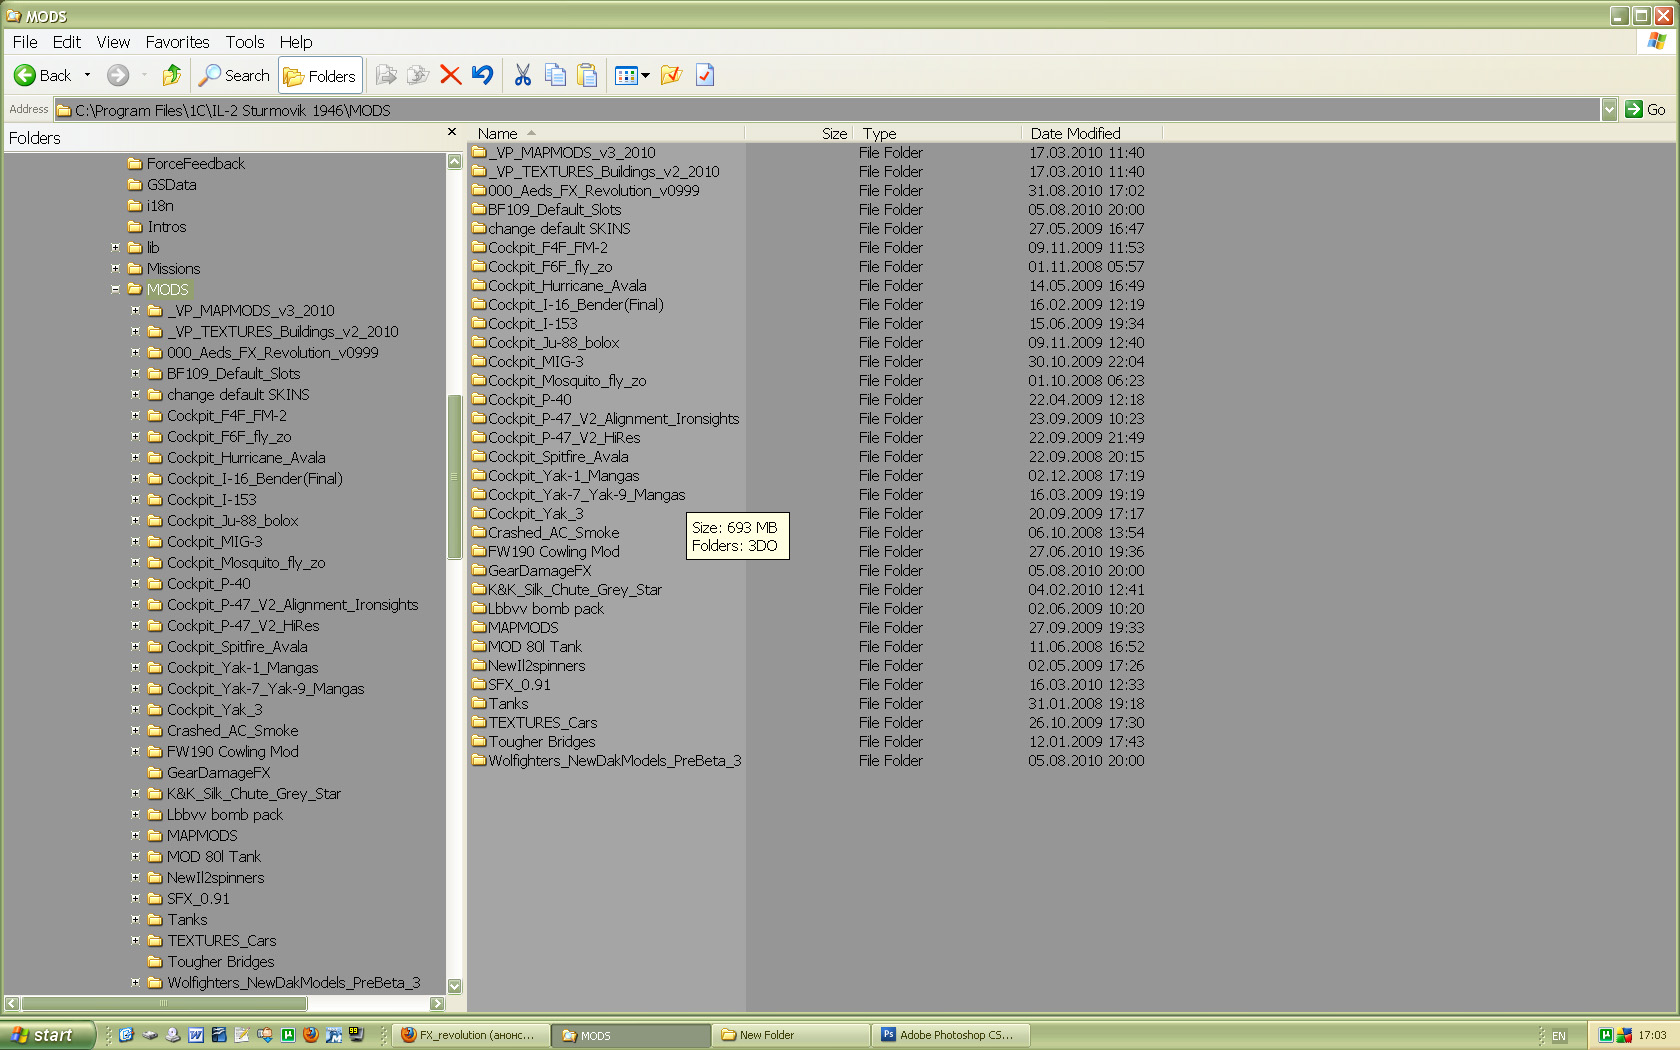The height and width of the screenshot is (1050, 1680).
Task: Open the Tools menu
Action: 245,42
